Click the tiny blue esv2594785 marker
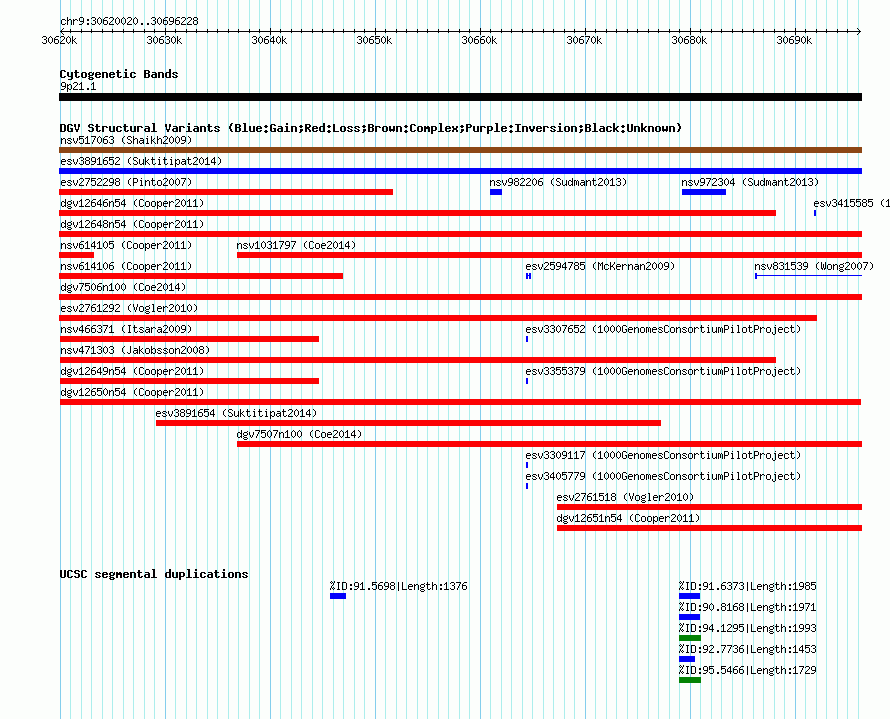The height and width of the screenshot is (719, 890). (x=528, y=276)
